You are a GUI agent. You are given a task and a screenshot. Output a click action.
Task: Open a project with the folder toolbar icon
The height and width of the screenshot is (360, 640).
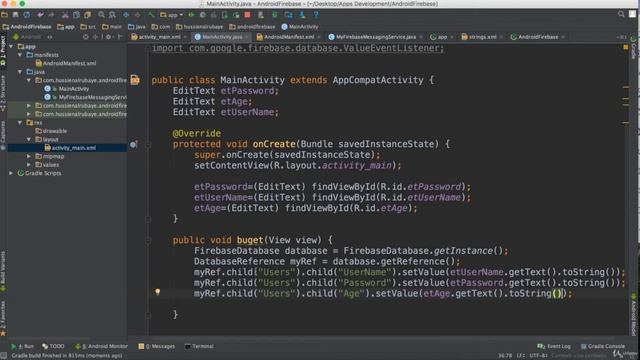[x=4, y=15]
